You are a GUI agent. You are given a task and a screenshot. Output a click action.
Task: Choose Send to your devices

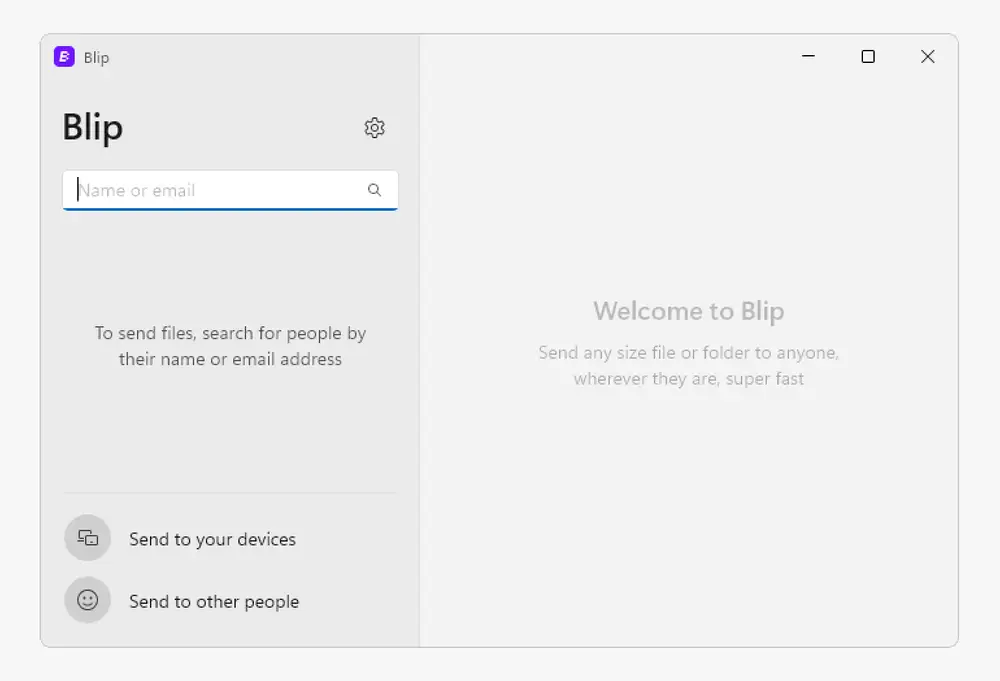pyautogui.click(x=212, y=539)
